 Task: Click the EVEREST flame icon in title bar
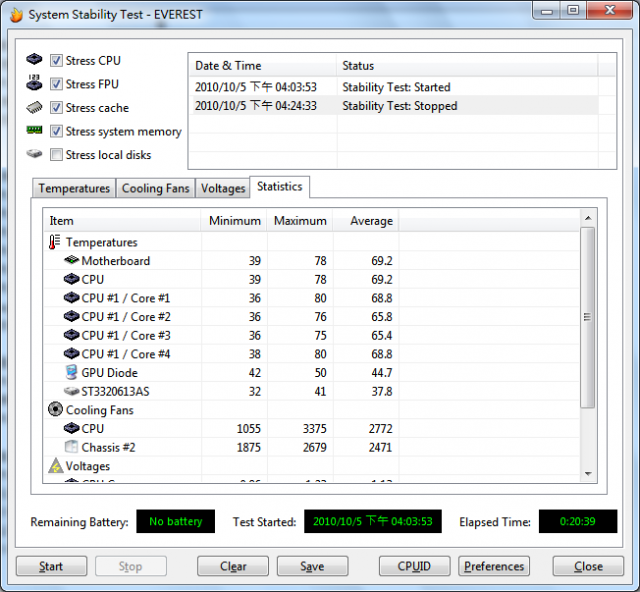click(16, 15)
